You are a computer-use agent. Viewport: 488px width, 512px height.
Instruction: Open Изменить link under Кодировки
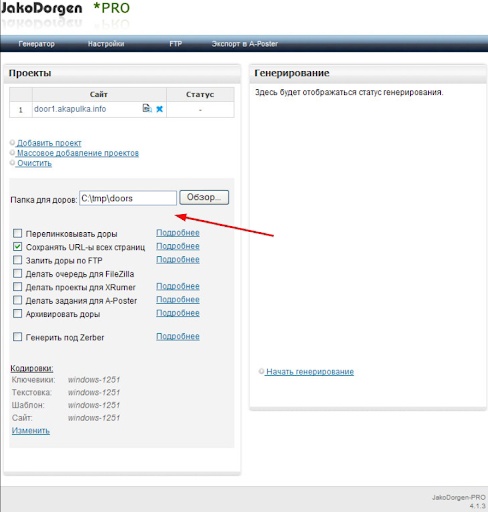pos(31,430)
